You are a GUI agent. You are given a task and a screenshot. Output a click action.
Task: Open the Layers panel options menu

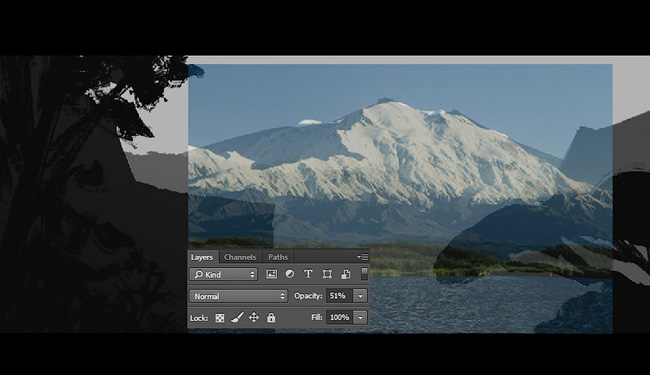point(362,257)
